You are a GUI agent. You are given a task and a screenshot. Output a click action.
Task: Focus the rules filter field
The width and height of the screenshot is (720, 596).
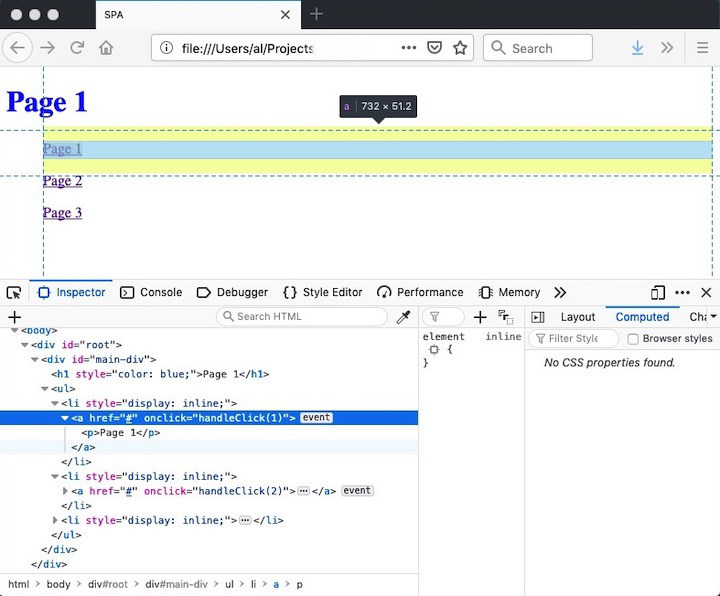[x=443, y=317]
